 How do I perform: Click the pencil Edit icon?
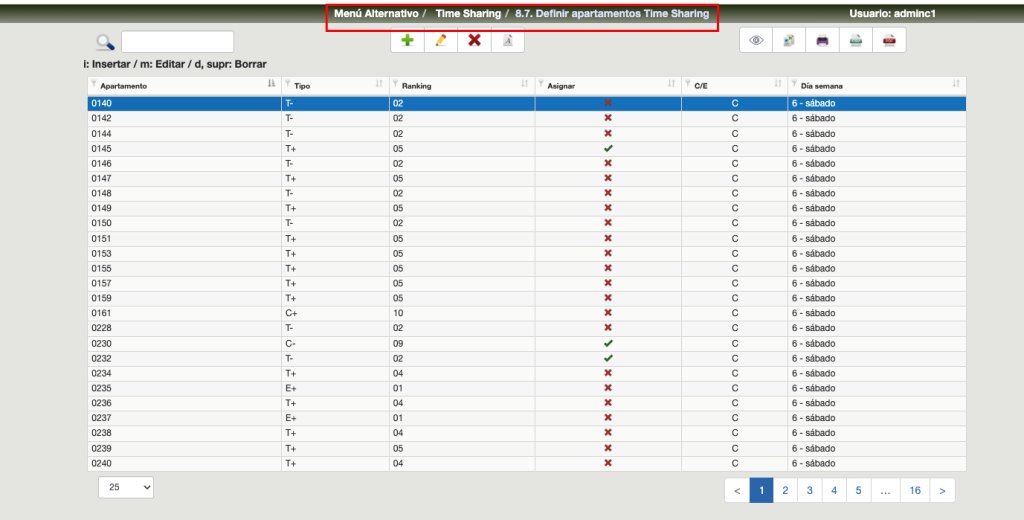441,40
